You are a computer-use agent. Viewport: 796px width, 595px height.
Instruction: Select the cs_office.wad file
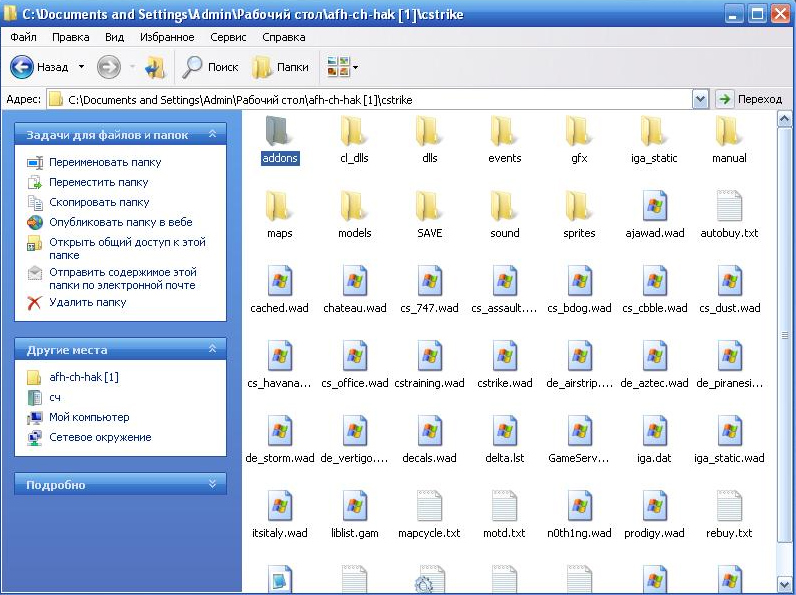(x=354, y=363)
